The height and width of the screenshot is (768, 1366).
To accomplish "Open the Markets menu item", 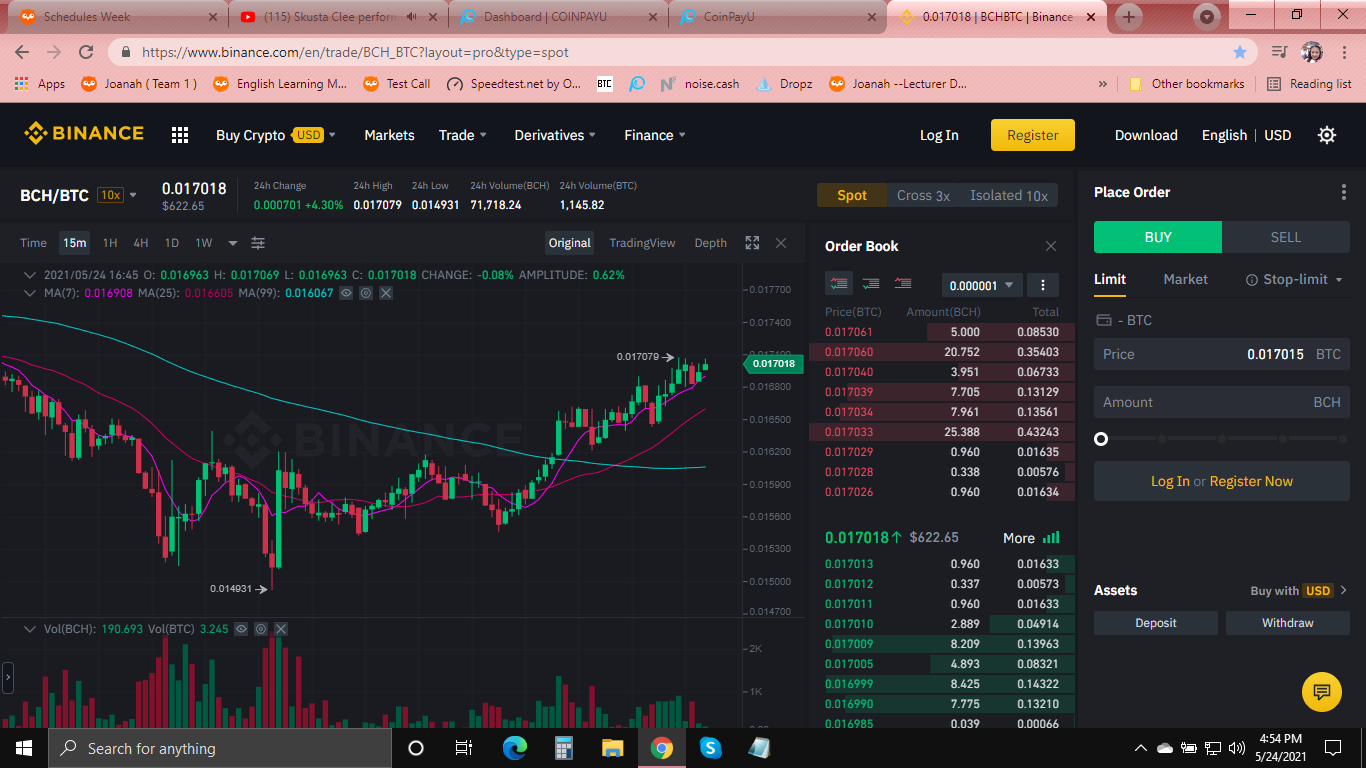I will 389,135.
